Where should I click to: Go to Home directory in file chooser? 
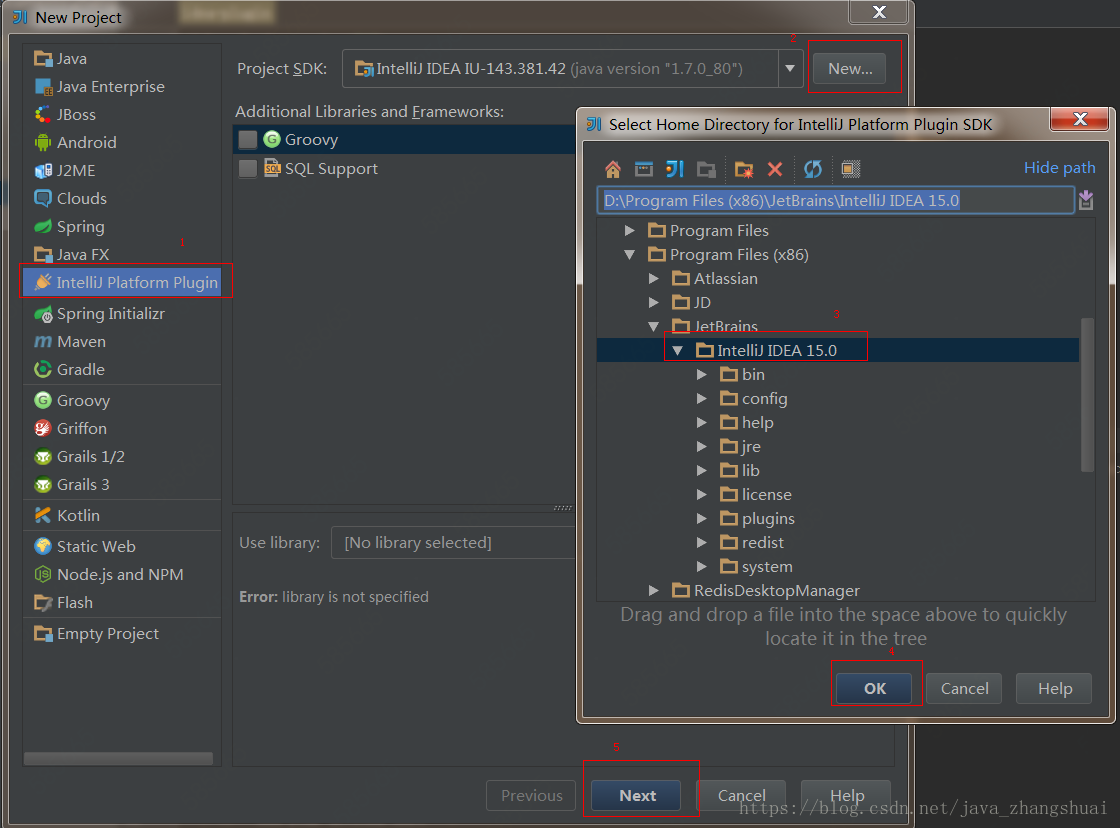click(612, 169)
